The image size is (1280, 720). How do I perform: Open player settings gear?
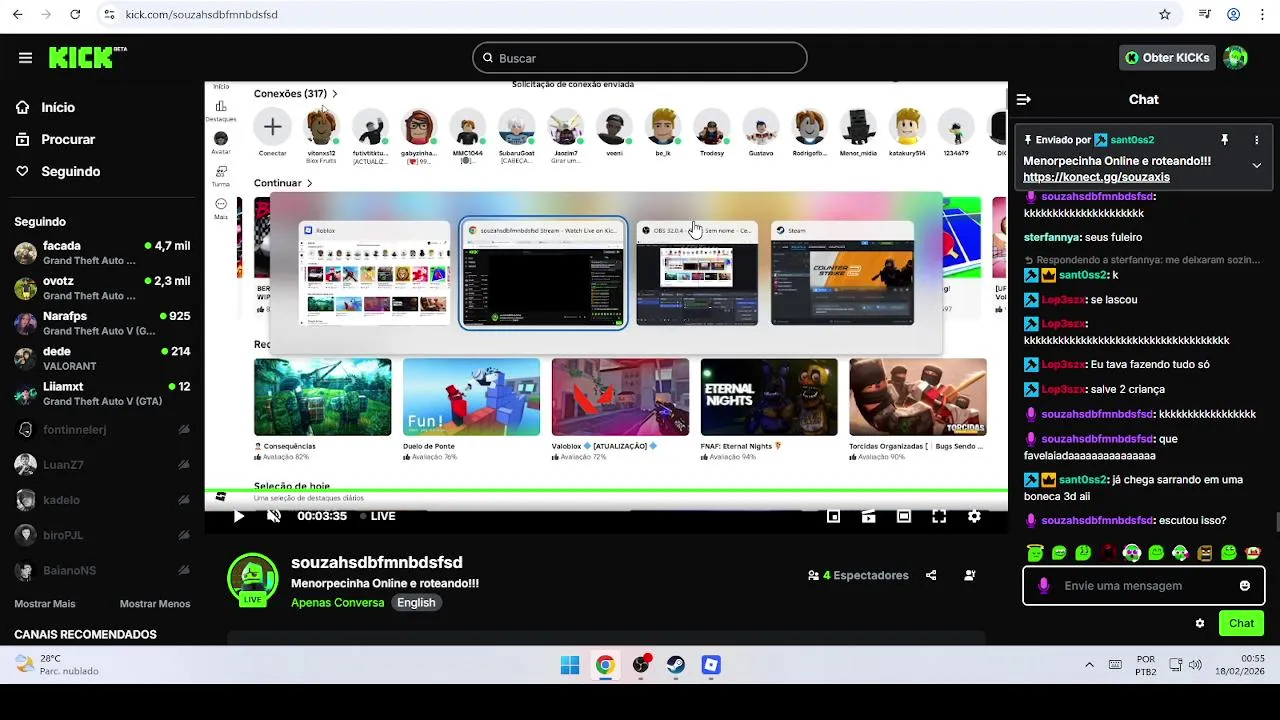point(974,516)
